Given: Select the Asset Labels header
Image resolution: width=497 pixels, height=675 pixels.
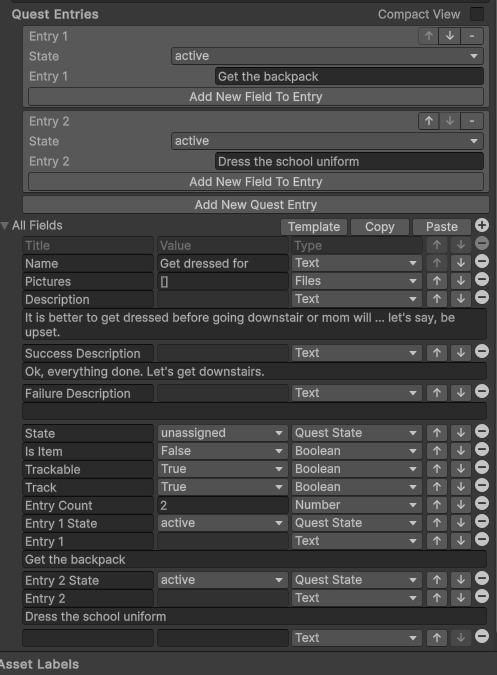Looking at the screenshot, I should point(40,664).
